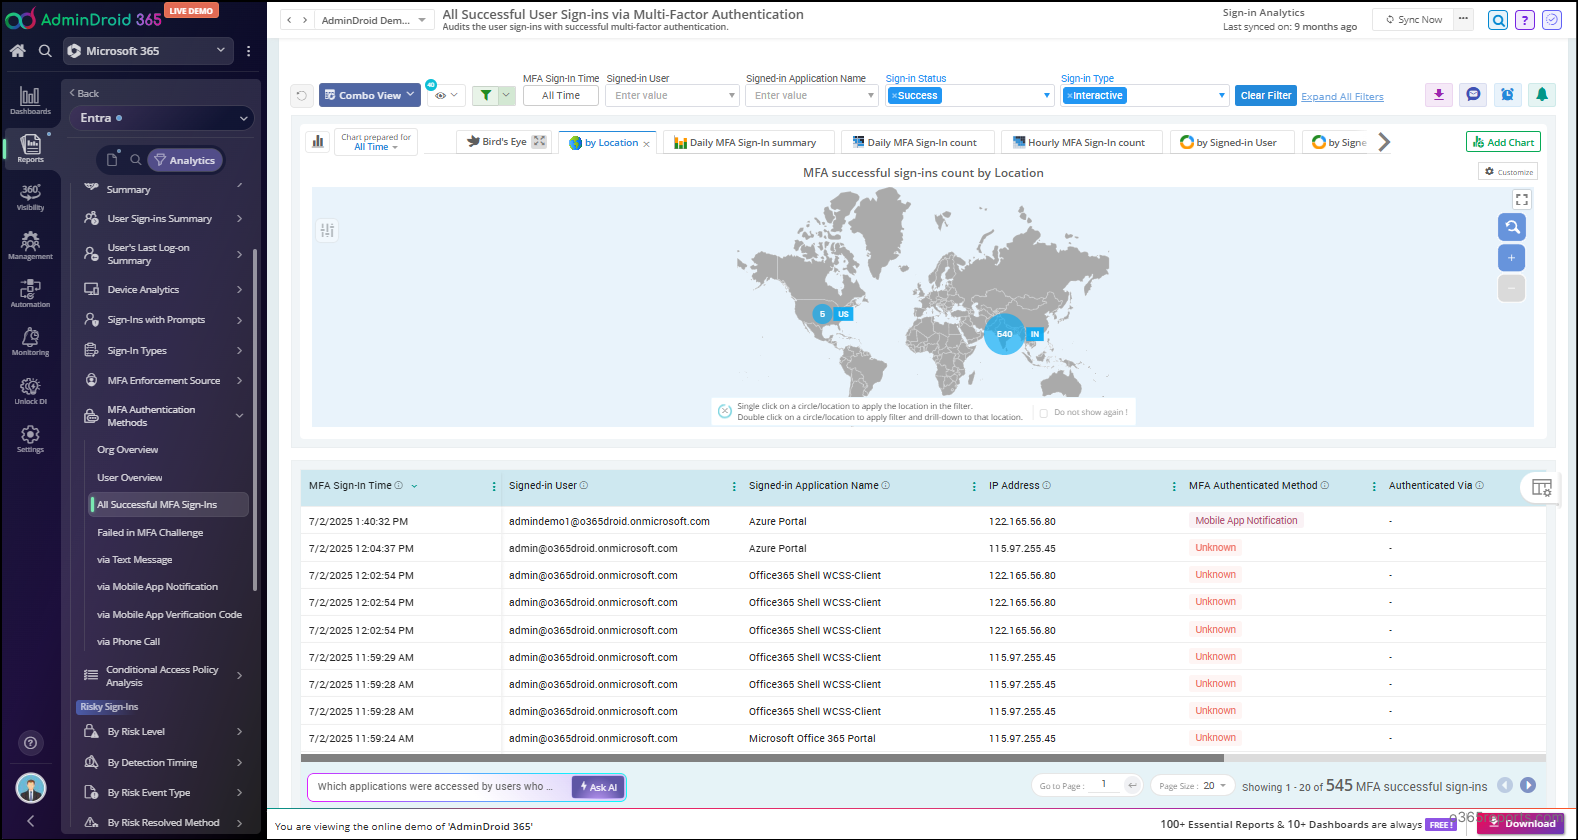Open the Combo View dropdown

tap(370, 96)
